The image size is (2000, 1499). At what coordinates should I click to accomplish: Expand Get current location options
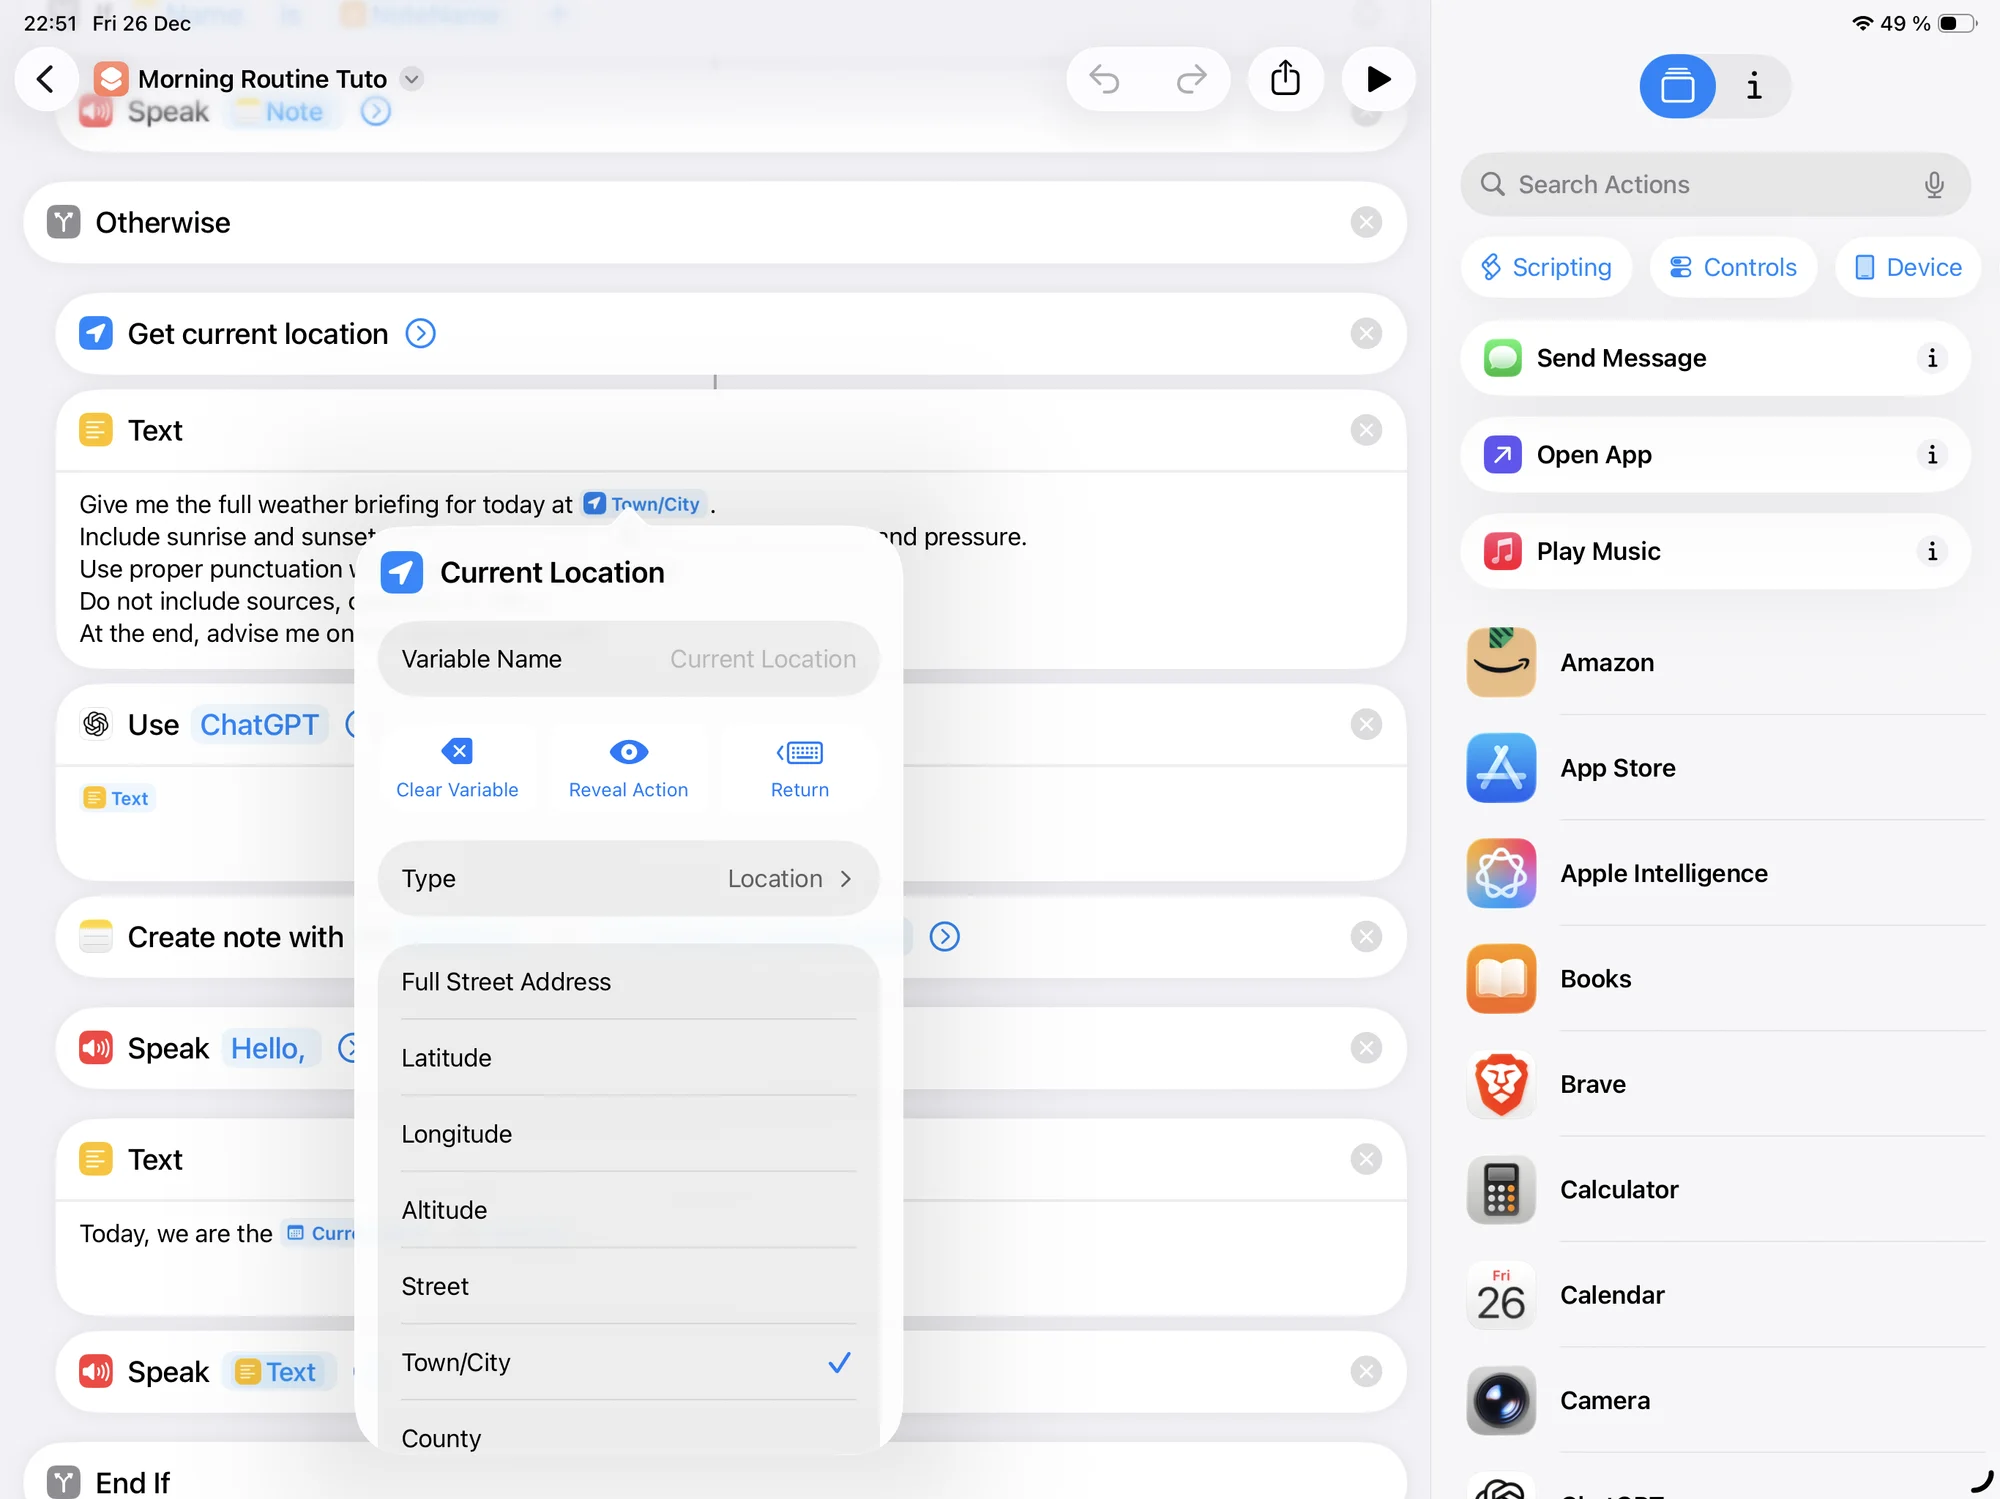click(x=420, y=333)
